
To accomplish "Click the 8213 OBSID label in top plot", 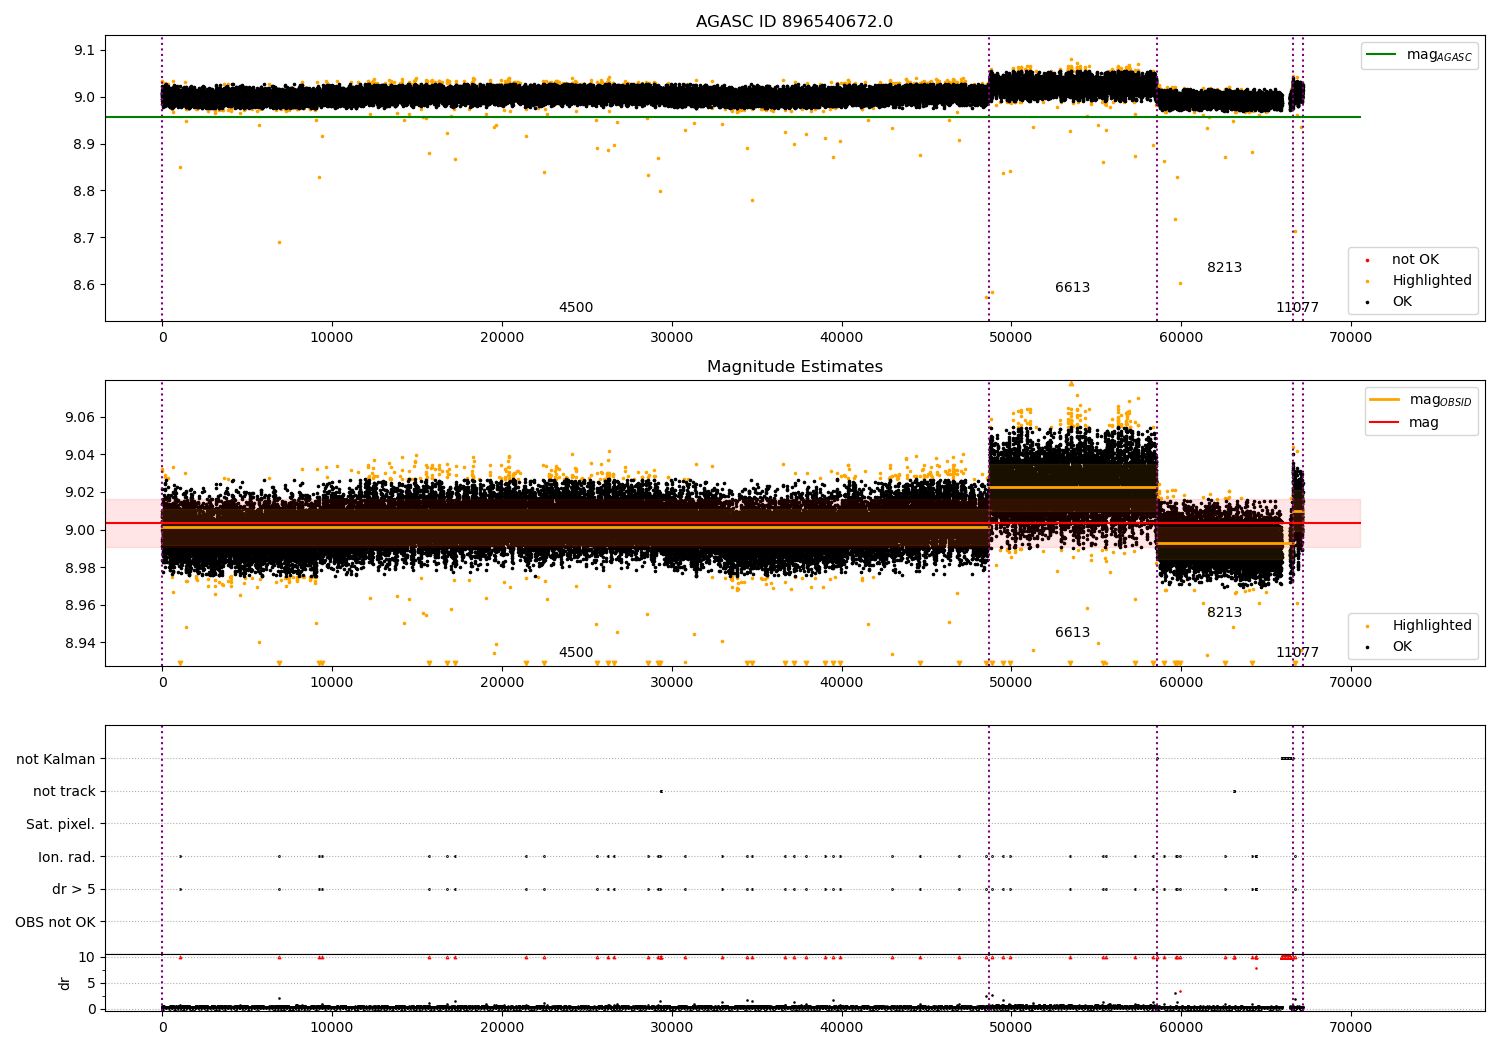I will [x=1224, y=268].
